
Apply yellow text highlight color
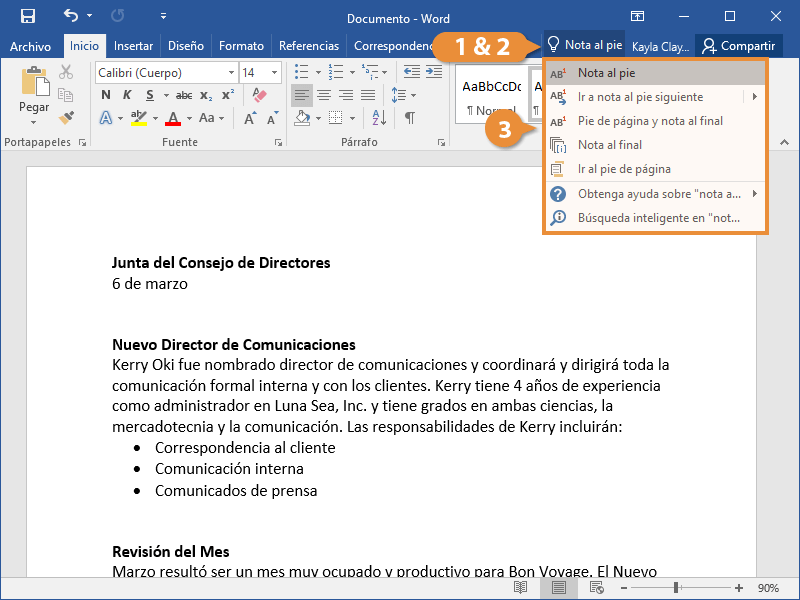[139, 118]
